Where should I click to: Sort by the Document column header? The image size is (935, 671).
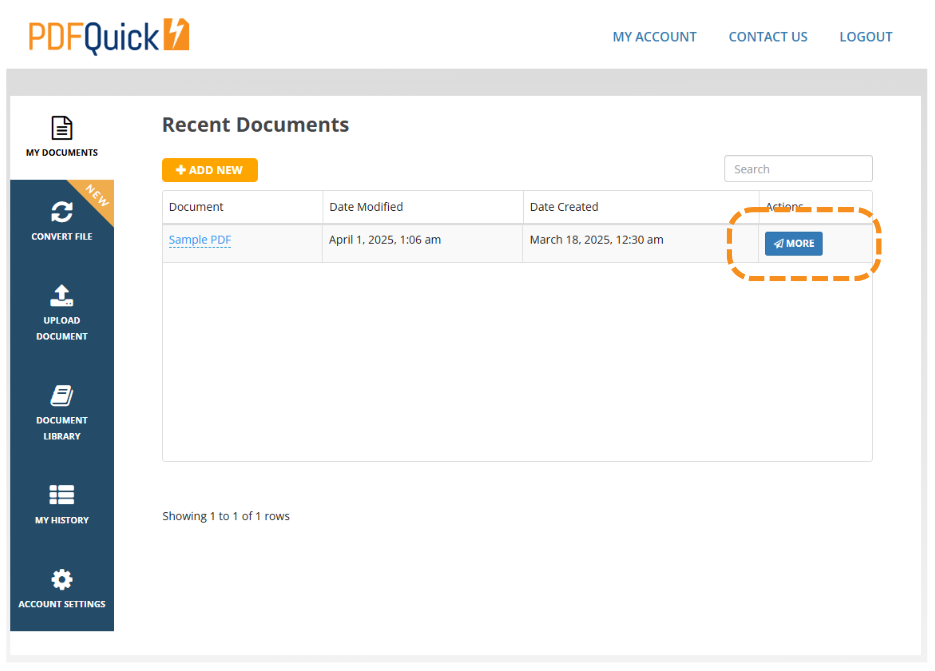click(243, 207)
